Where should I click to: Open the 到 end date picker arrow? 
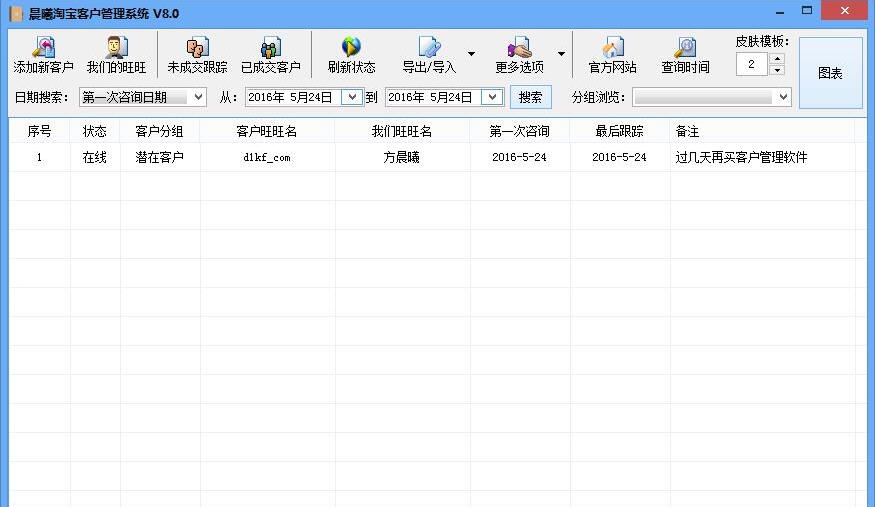(492, 97)
